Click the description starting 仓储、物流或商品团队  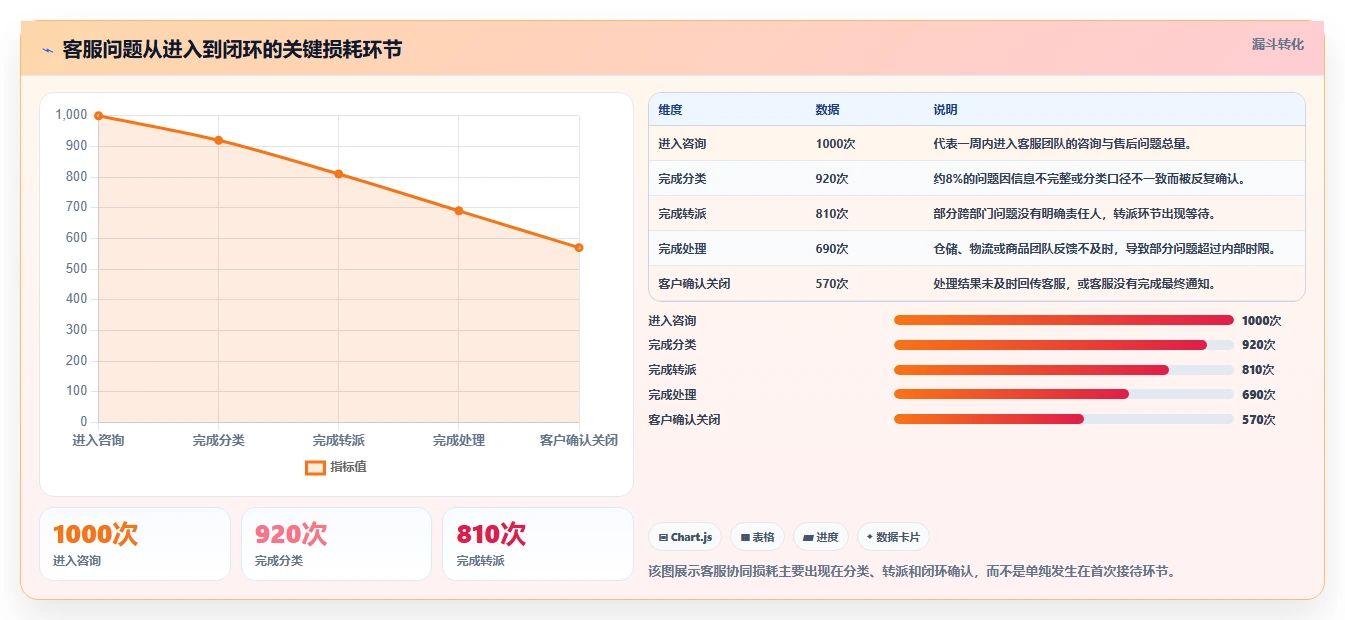click(1105, 249)
